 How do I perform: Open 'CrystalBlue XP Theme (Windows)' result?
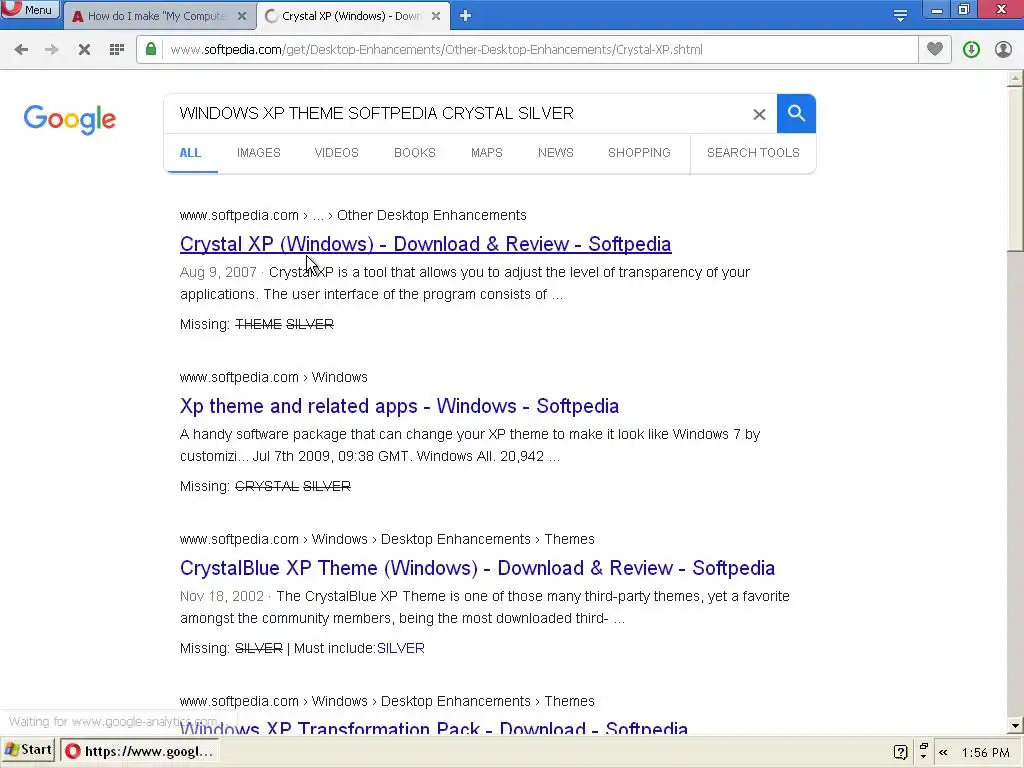(x=477, y=568)
